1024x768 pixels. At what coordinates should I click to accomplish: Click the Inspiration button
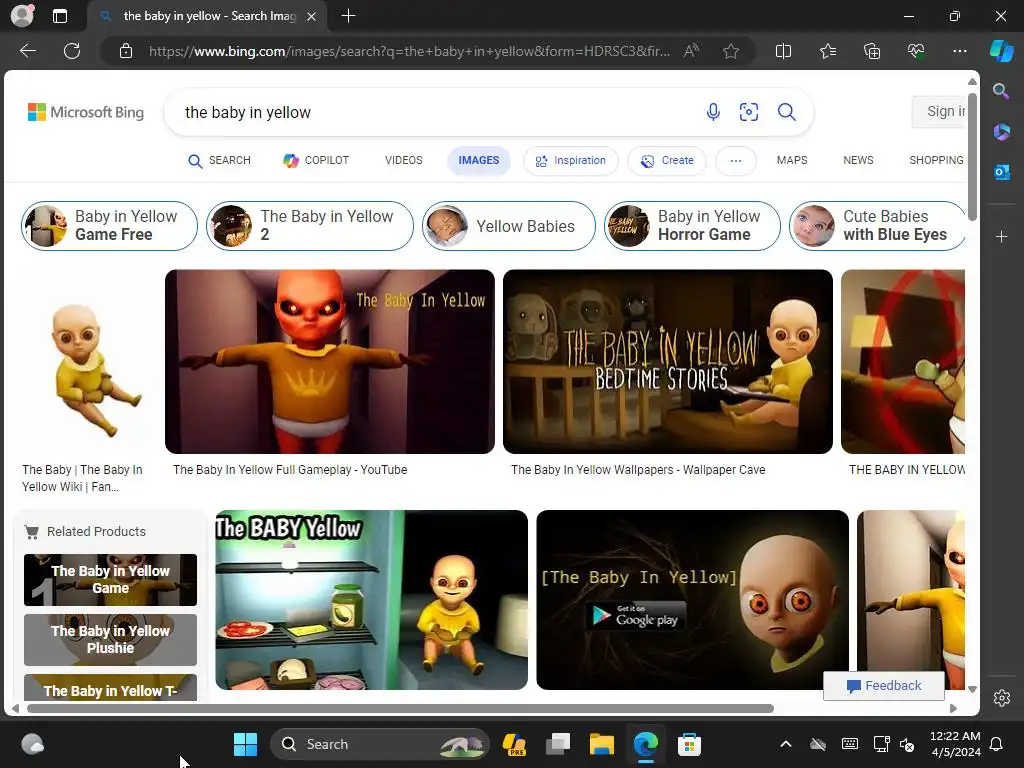pyautogui.click(x=571, y=161)
